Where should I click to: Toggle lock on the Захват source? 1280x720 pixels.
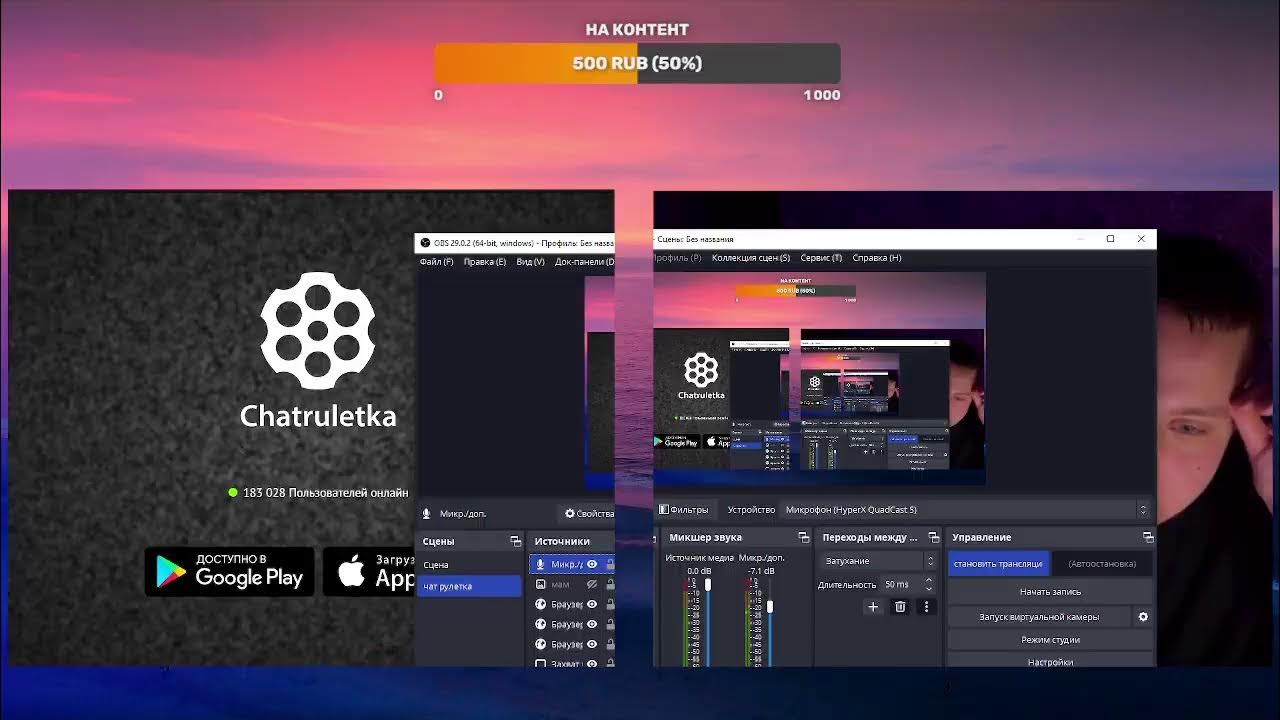tap(609, 663)
